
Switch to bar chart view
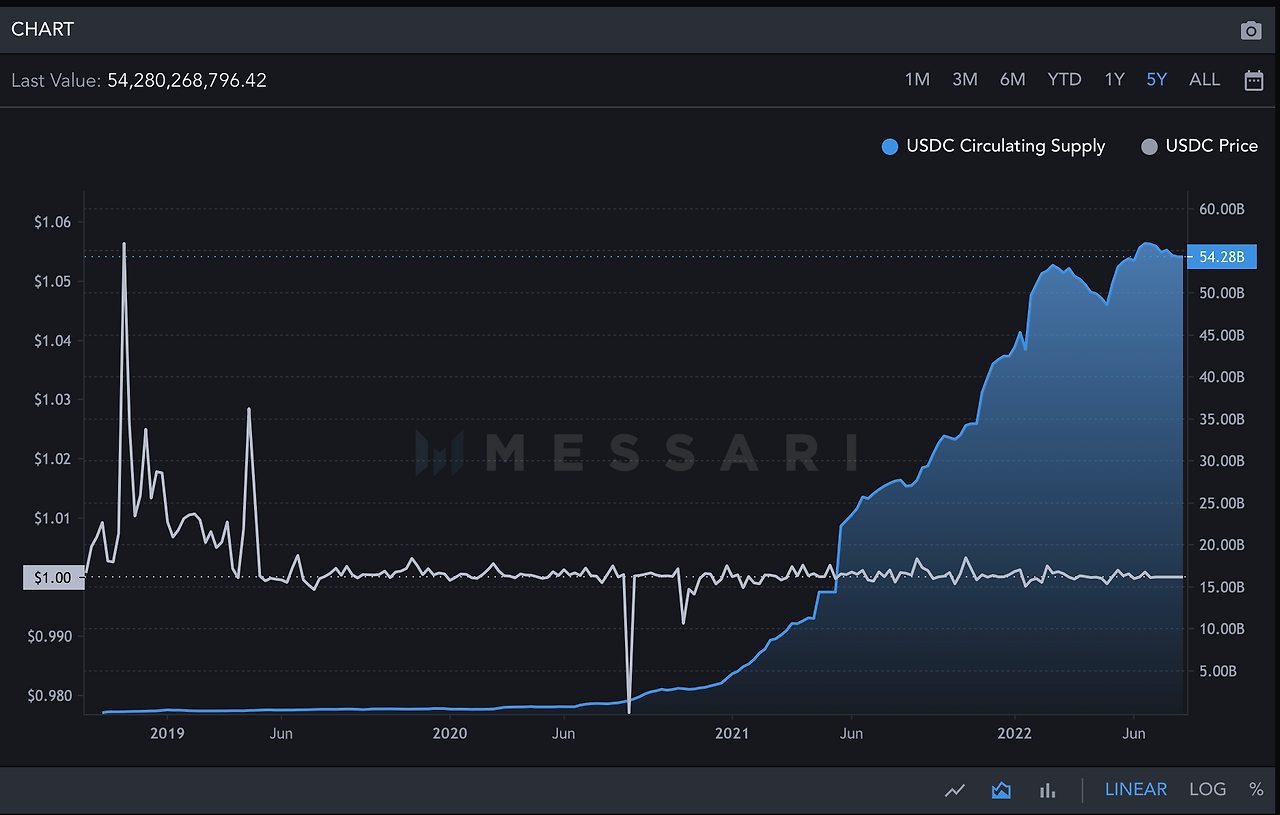click(1047, 790)
